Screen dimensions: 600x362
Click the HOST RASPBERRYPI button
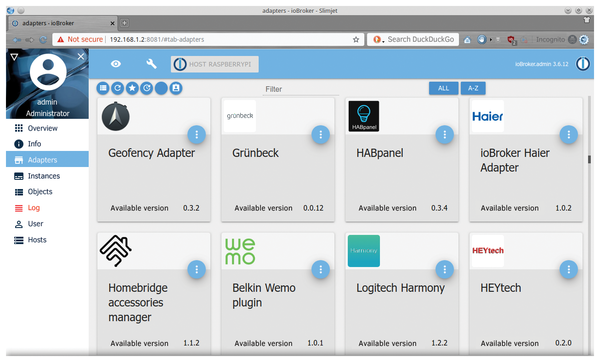pos(215,64)
